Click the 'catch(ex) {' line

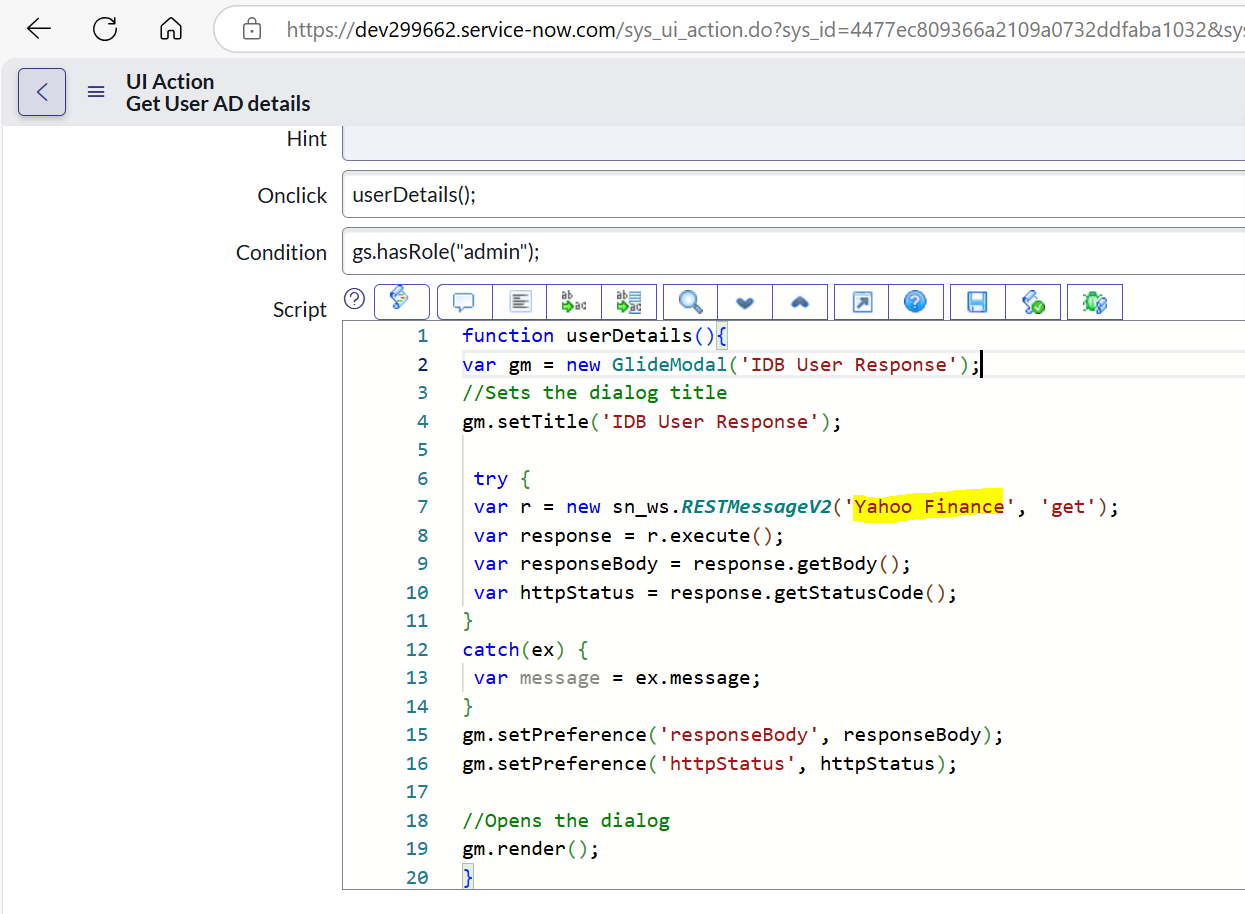coord(525,650)
